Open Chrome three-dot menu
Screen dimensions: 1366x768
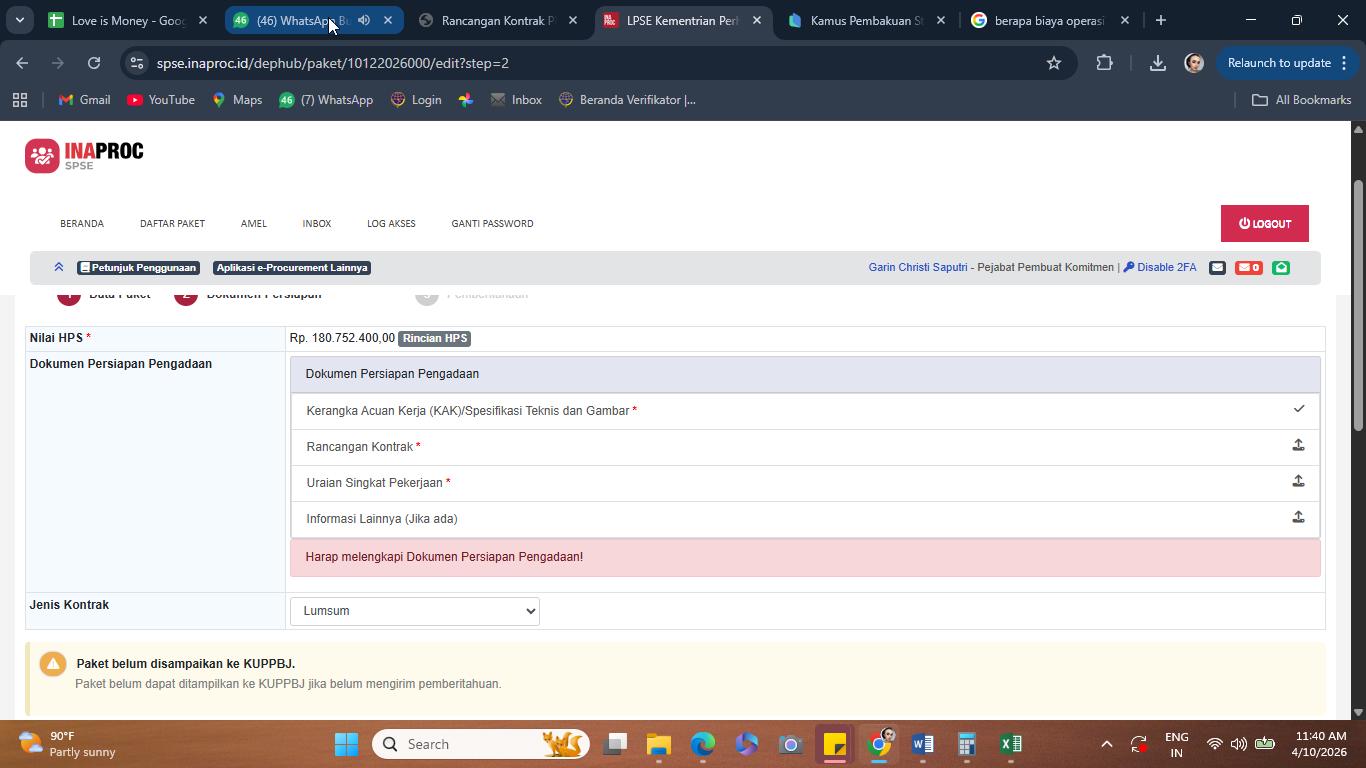point(1344,63)
